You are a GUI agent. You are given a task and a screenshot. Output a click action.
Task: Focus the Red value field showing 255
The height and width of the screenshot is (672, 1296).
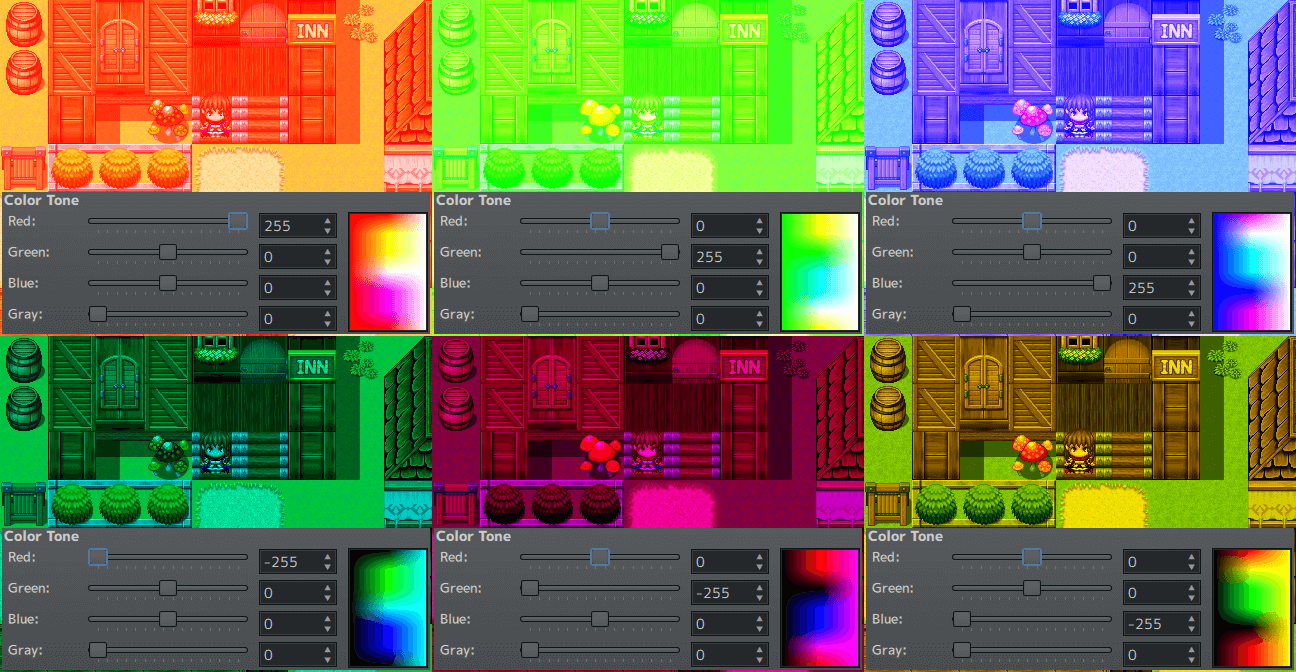(297, 226)
